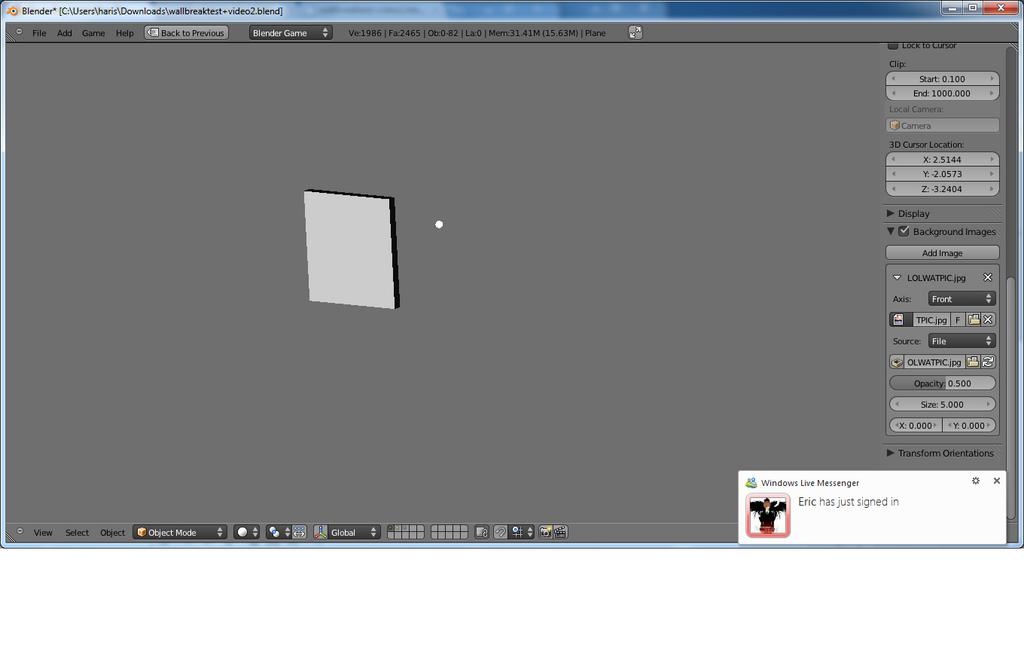
Task: Click the Y: 0.000 offset field
Action: coord(969,425)
